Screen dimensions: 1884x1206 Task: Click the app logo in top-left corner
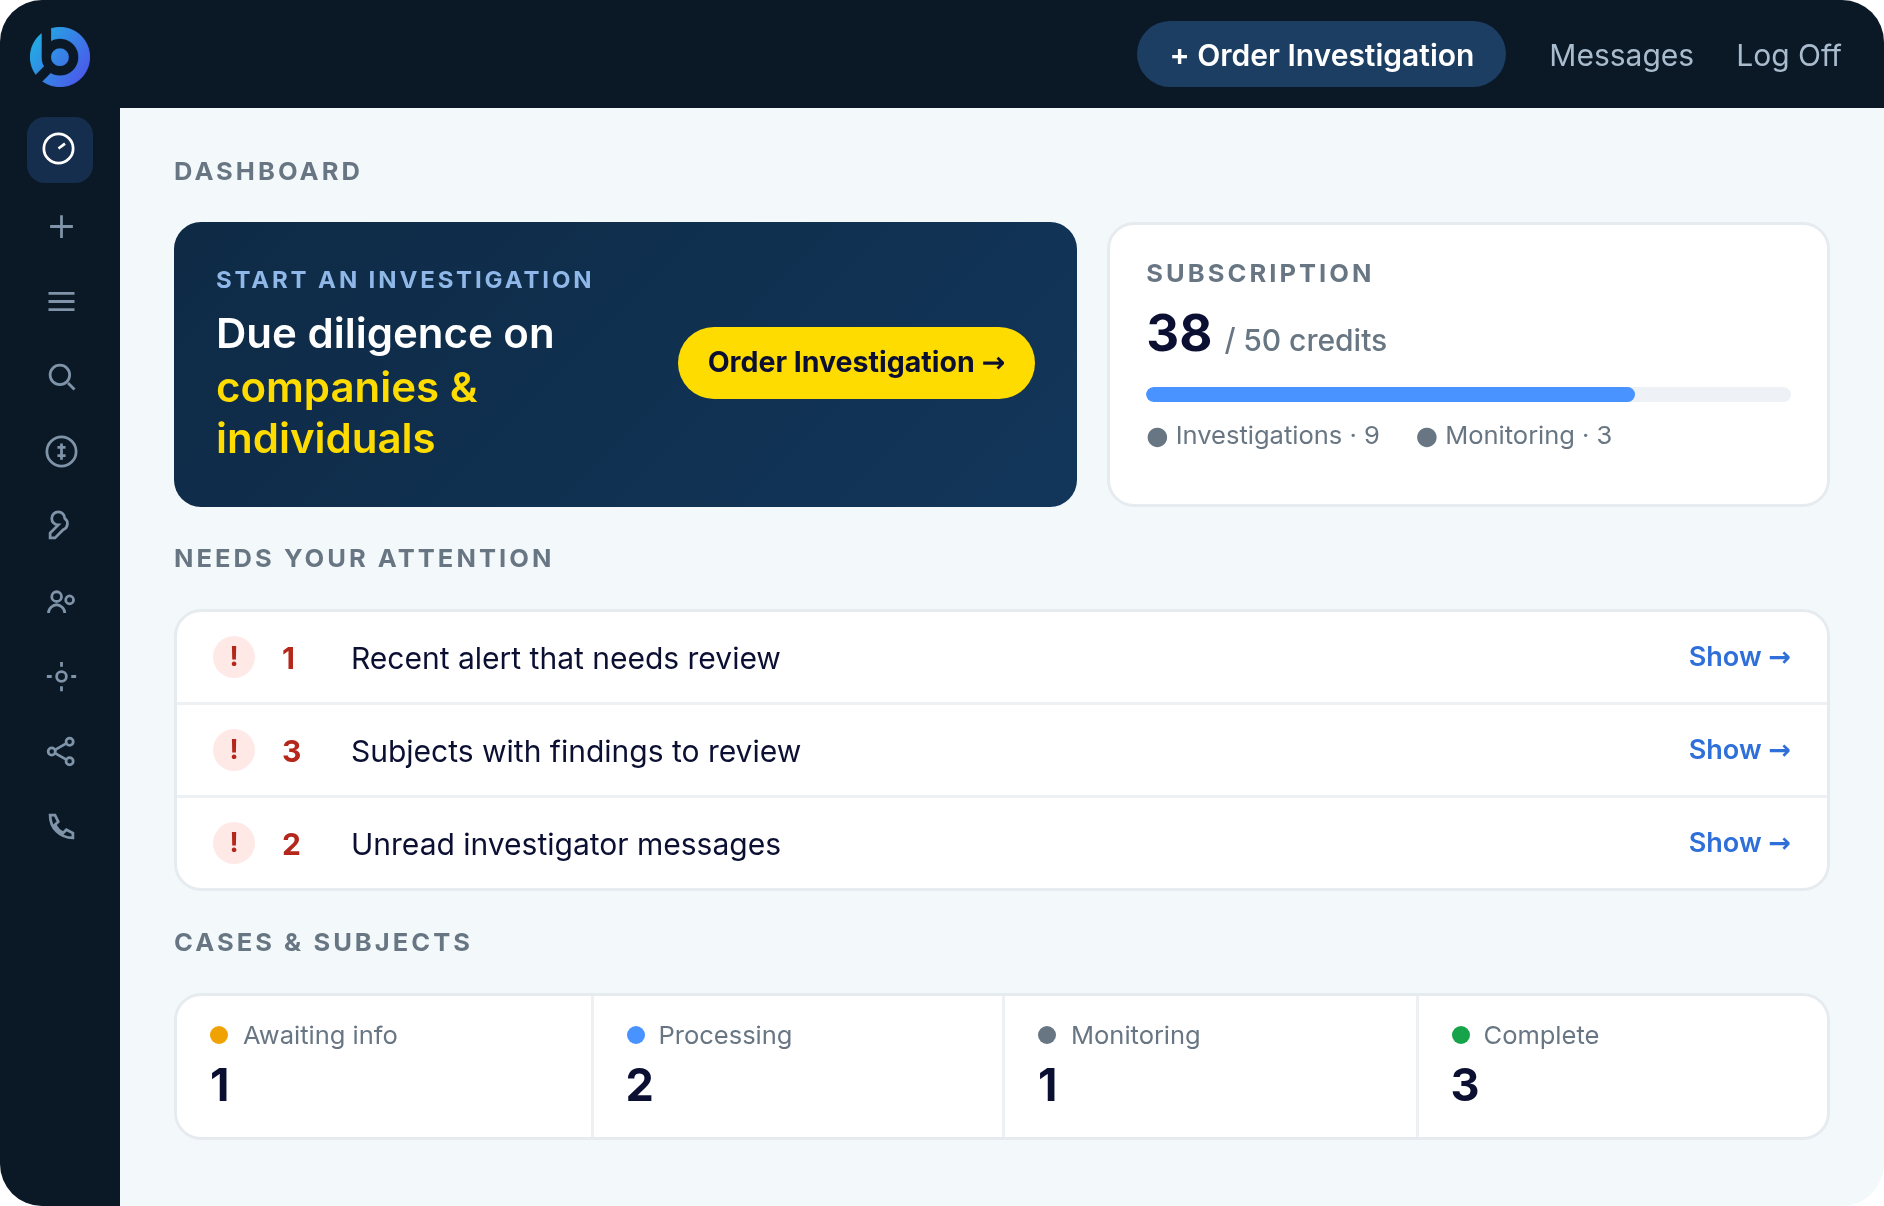[x=60, y=57]
